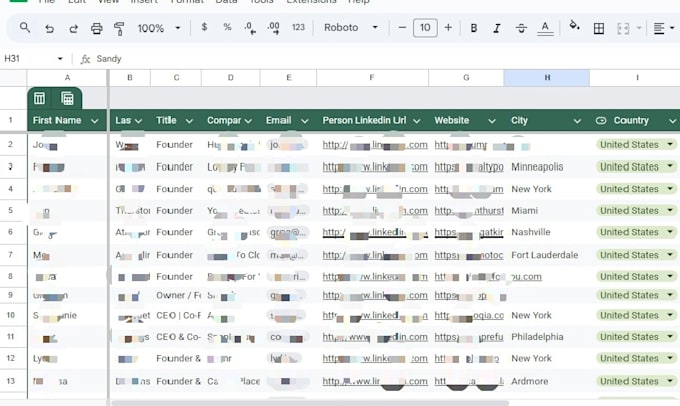Toggle italic formatting
Screen dimensions: 680x406
tap(497, 28)
